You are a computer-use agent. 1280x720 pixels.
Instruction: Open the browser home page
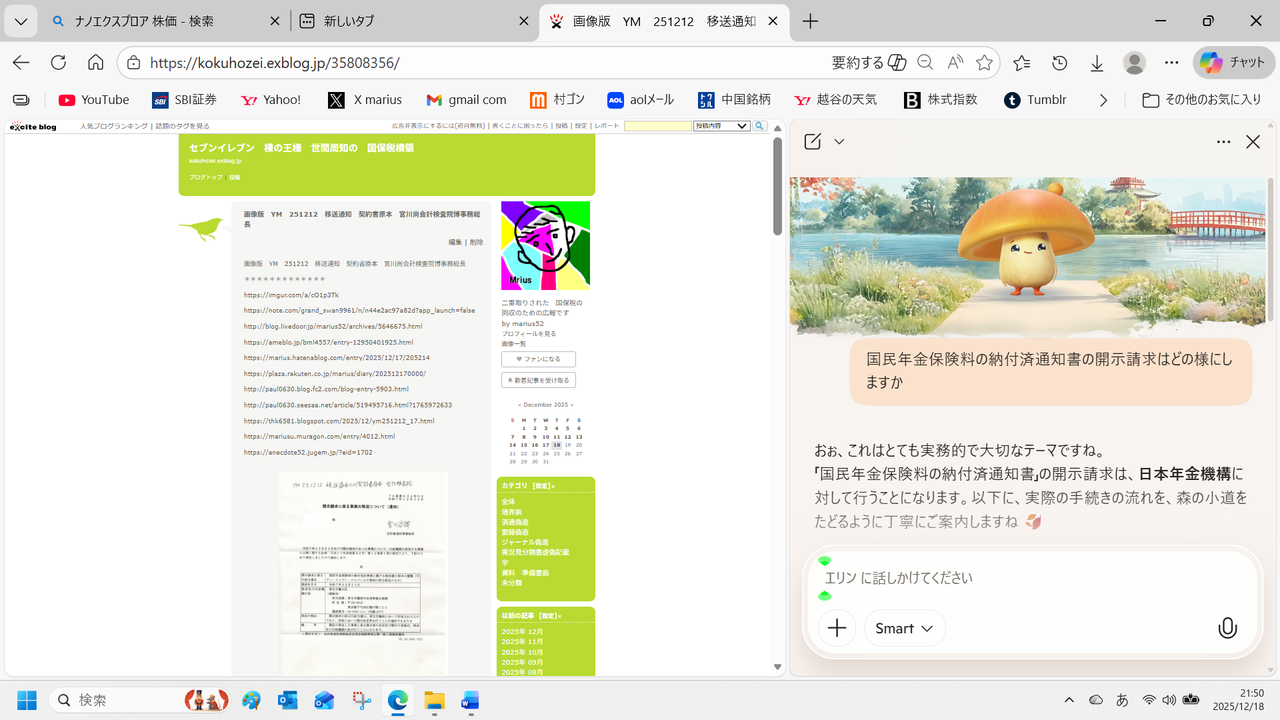(x=96, y=63)
